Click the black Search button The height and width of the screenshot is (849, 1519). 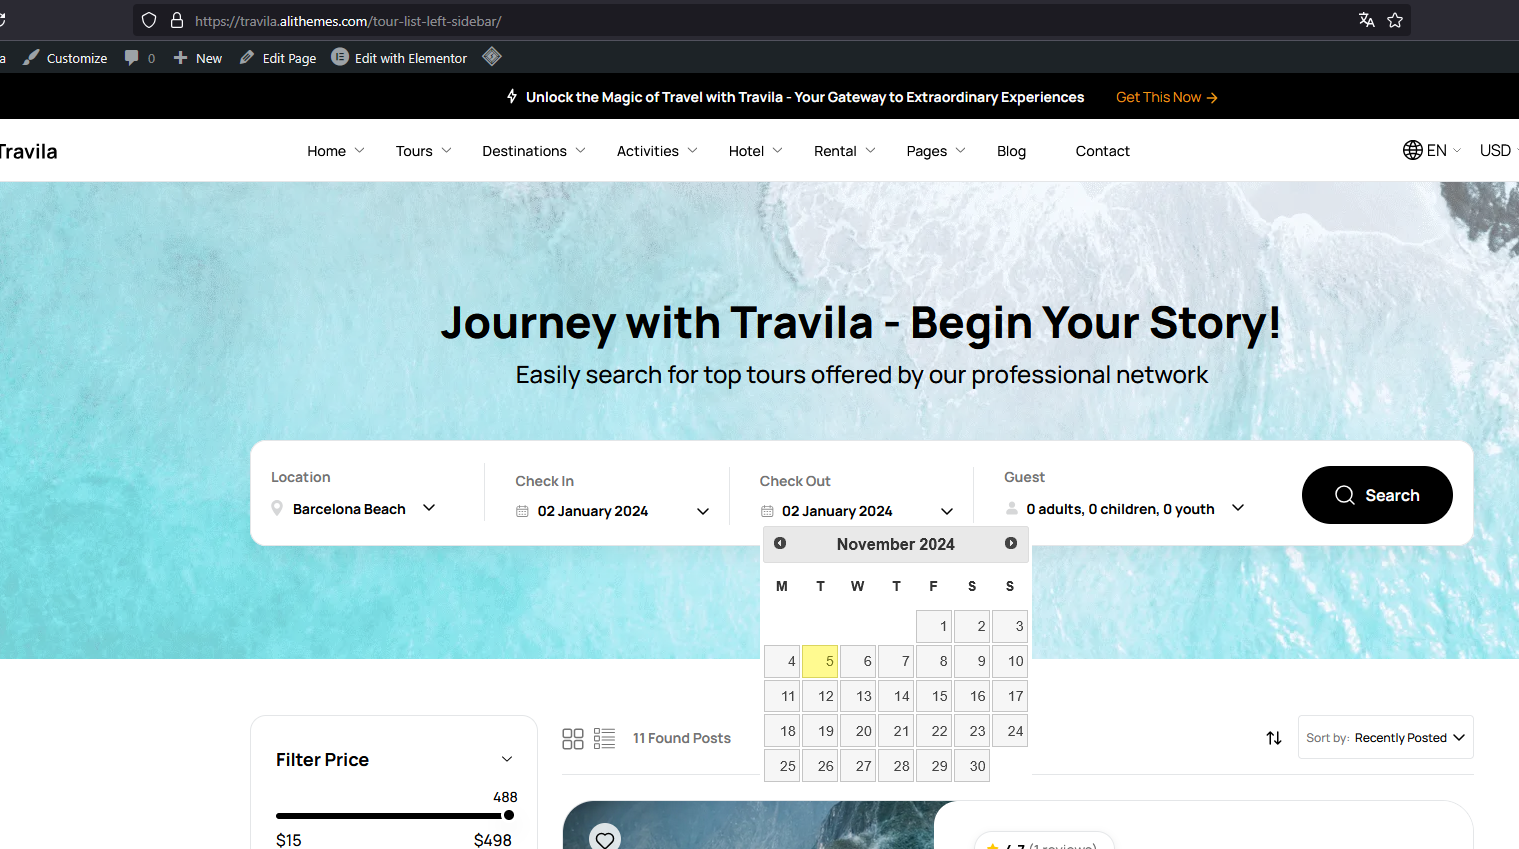pos(1377,495)
